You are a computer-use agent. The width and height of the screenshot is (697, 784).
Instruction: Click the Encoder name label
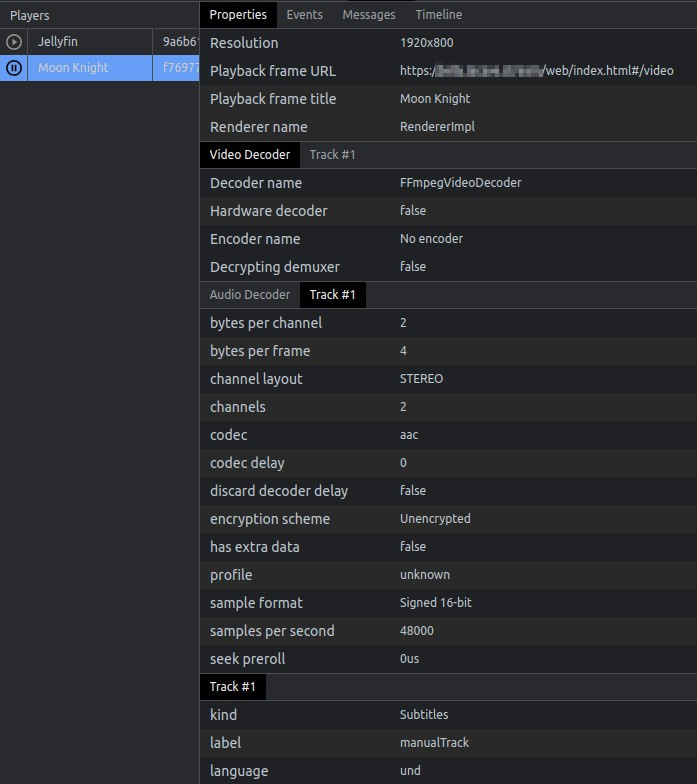click(255, 239)
